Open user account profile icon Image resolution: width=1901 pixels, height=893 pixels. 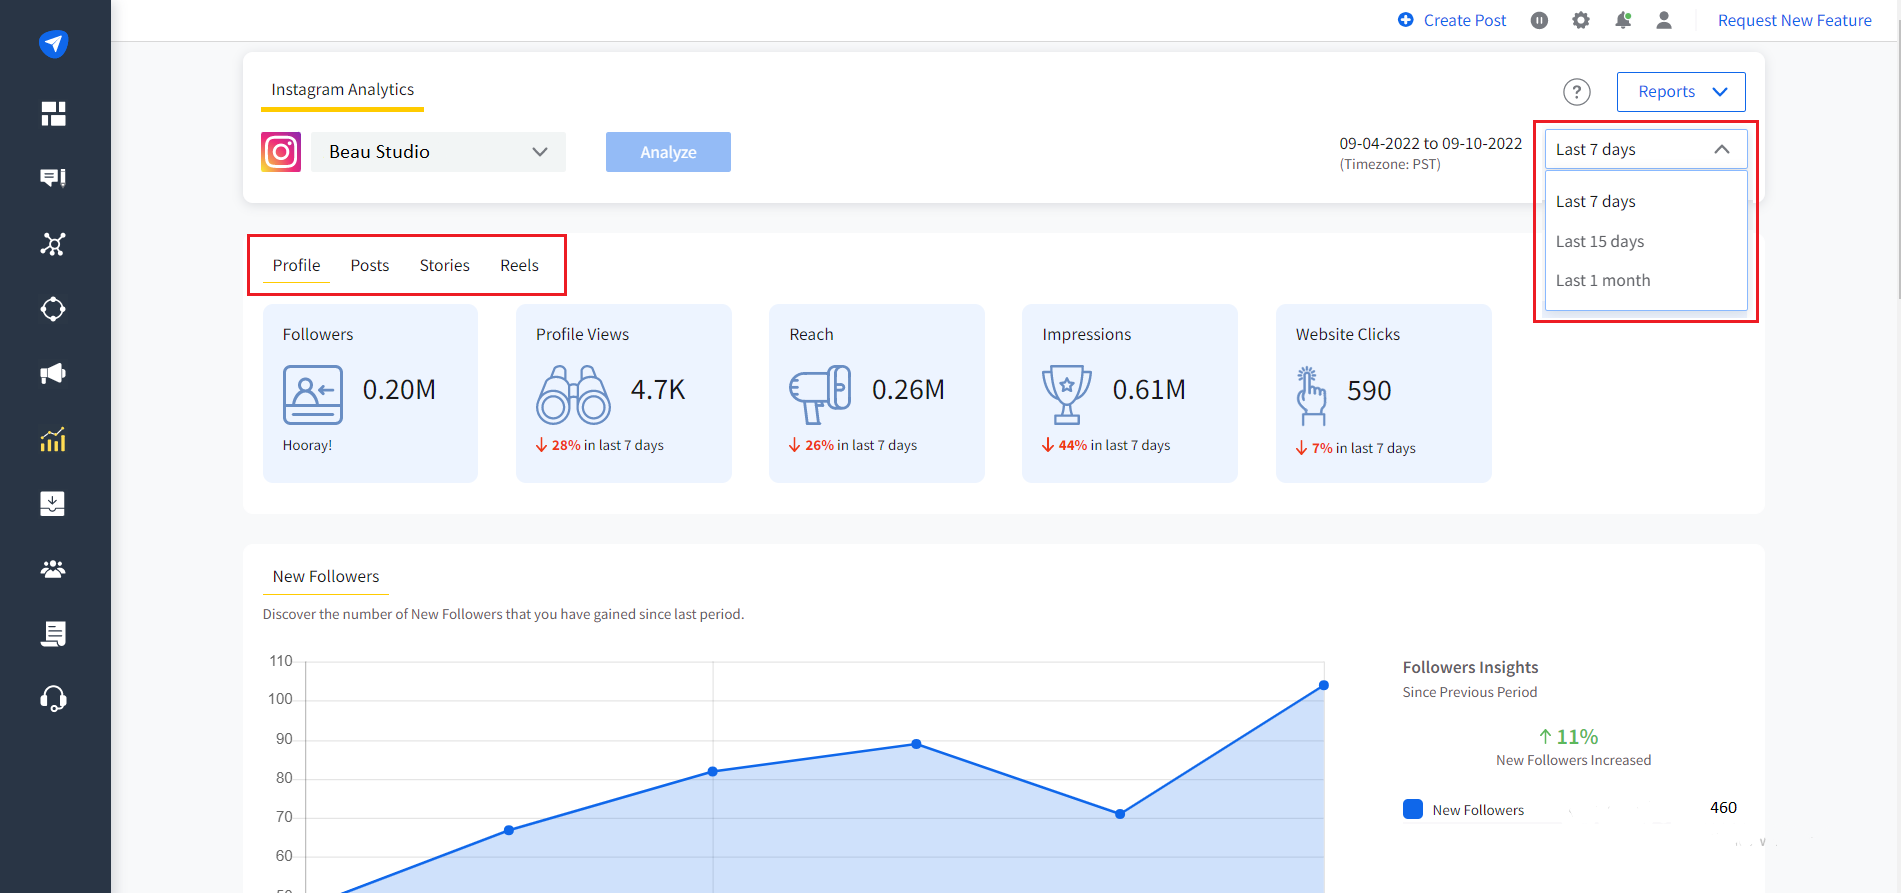pos(1664,20)
